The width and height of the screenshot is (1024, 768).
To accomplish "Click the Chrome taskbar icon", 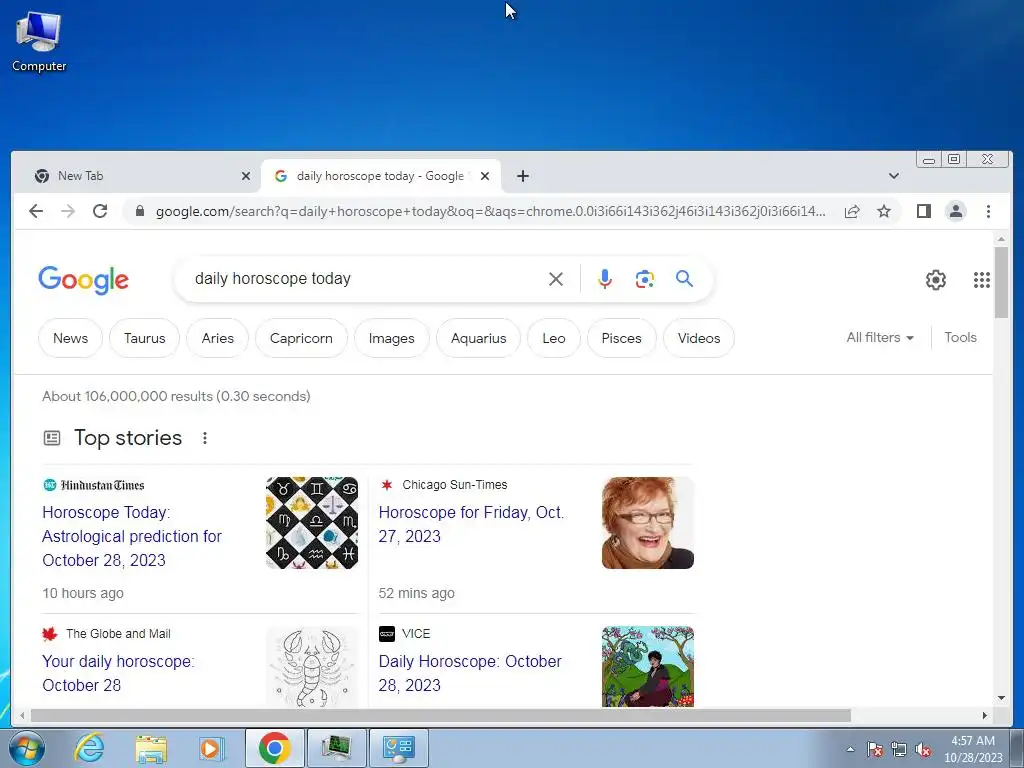I will pyautogui.click(x=274, y=748).
